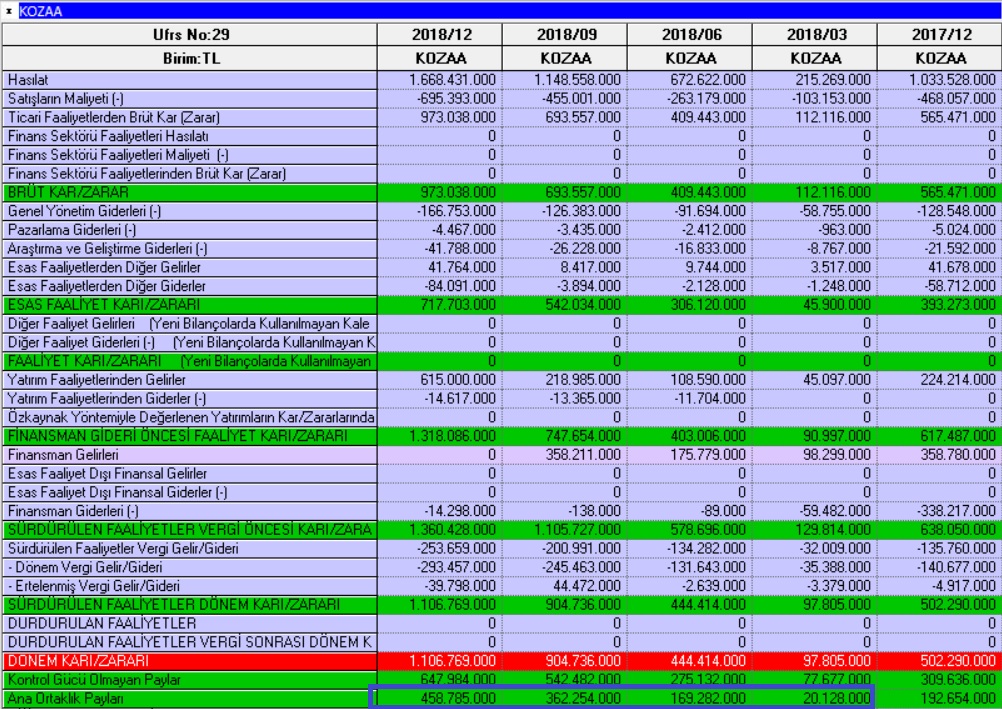Close the KOZAA panel with the x icon
Image resolution: width=1002 pixels, height=709 pixels.
(9, 11)
